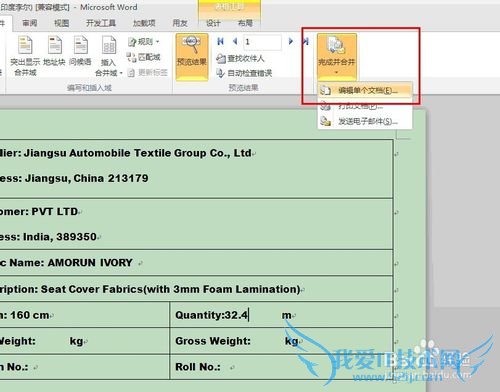This screenshot has height=392, width=500.
Task: Choose Edit Individual Documents (编辑单个文档)
Action: tap(365, 90)
